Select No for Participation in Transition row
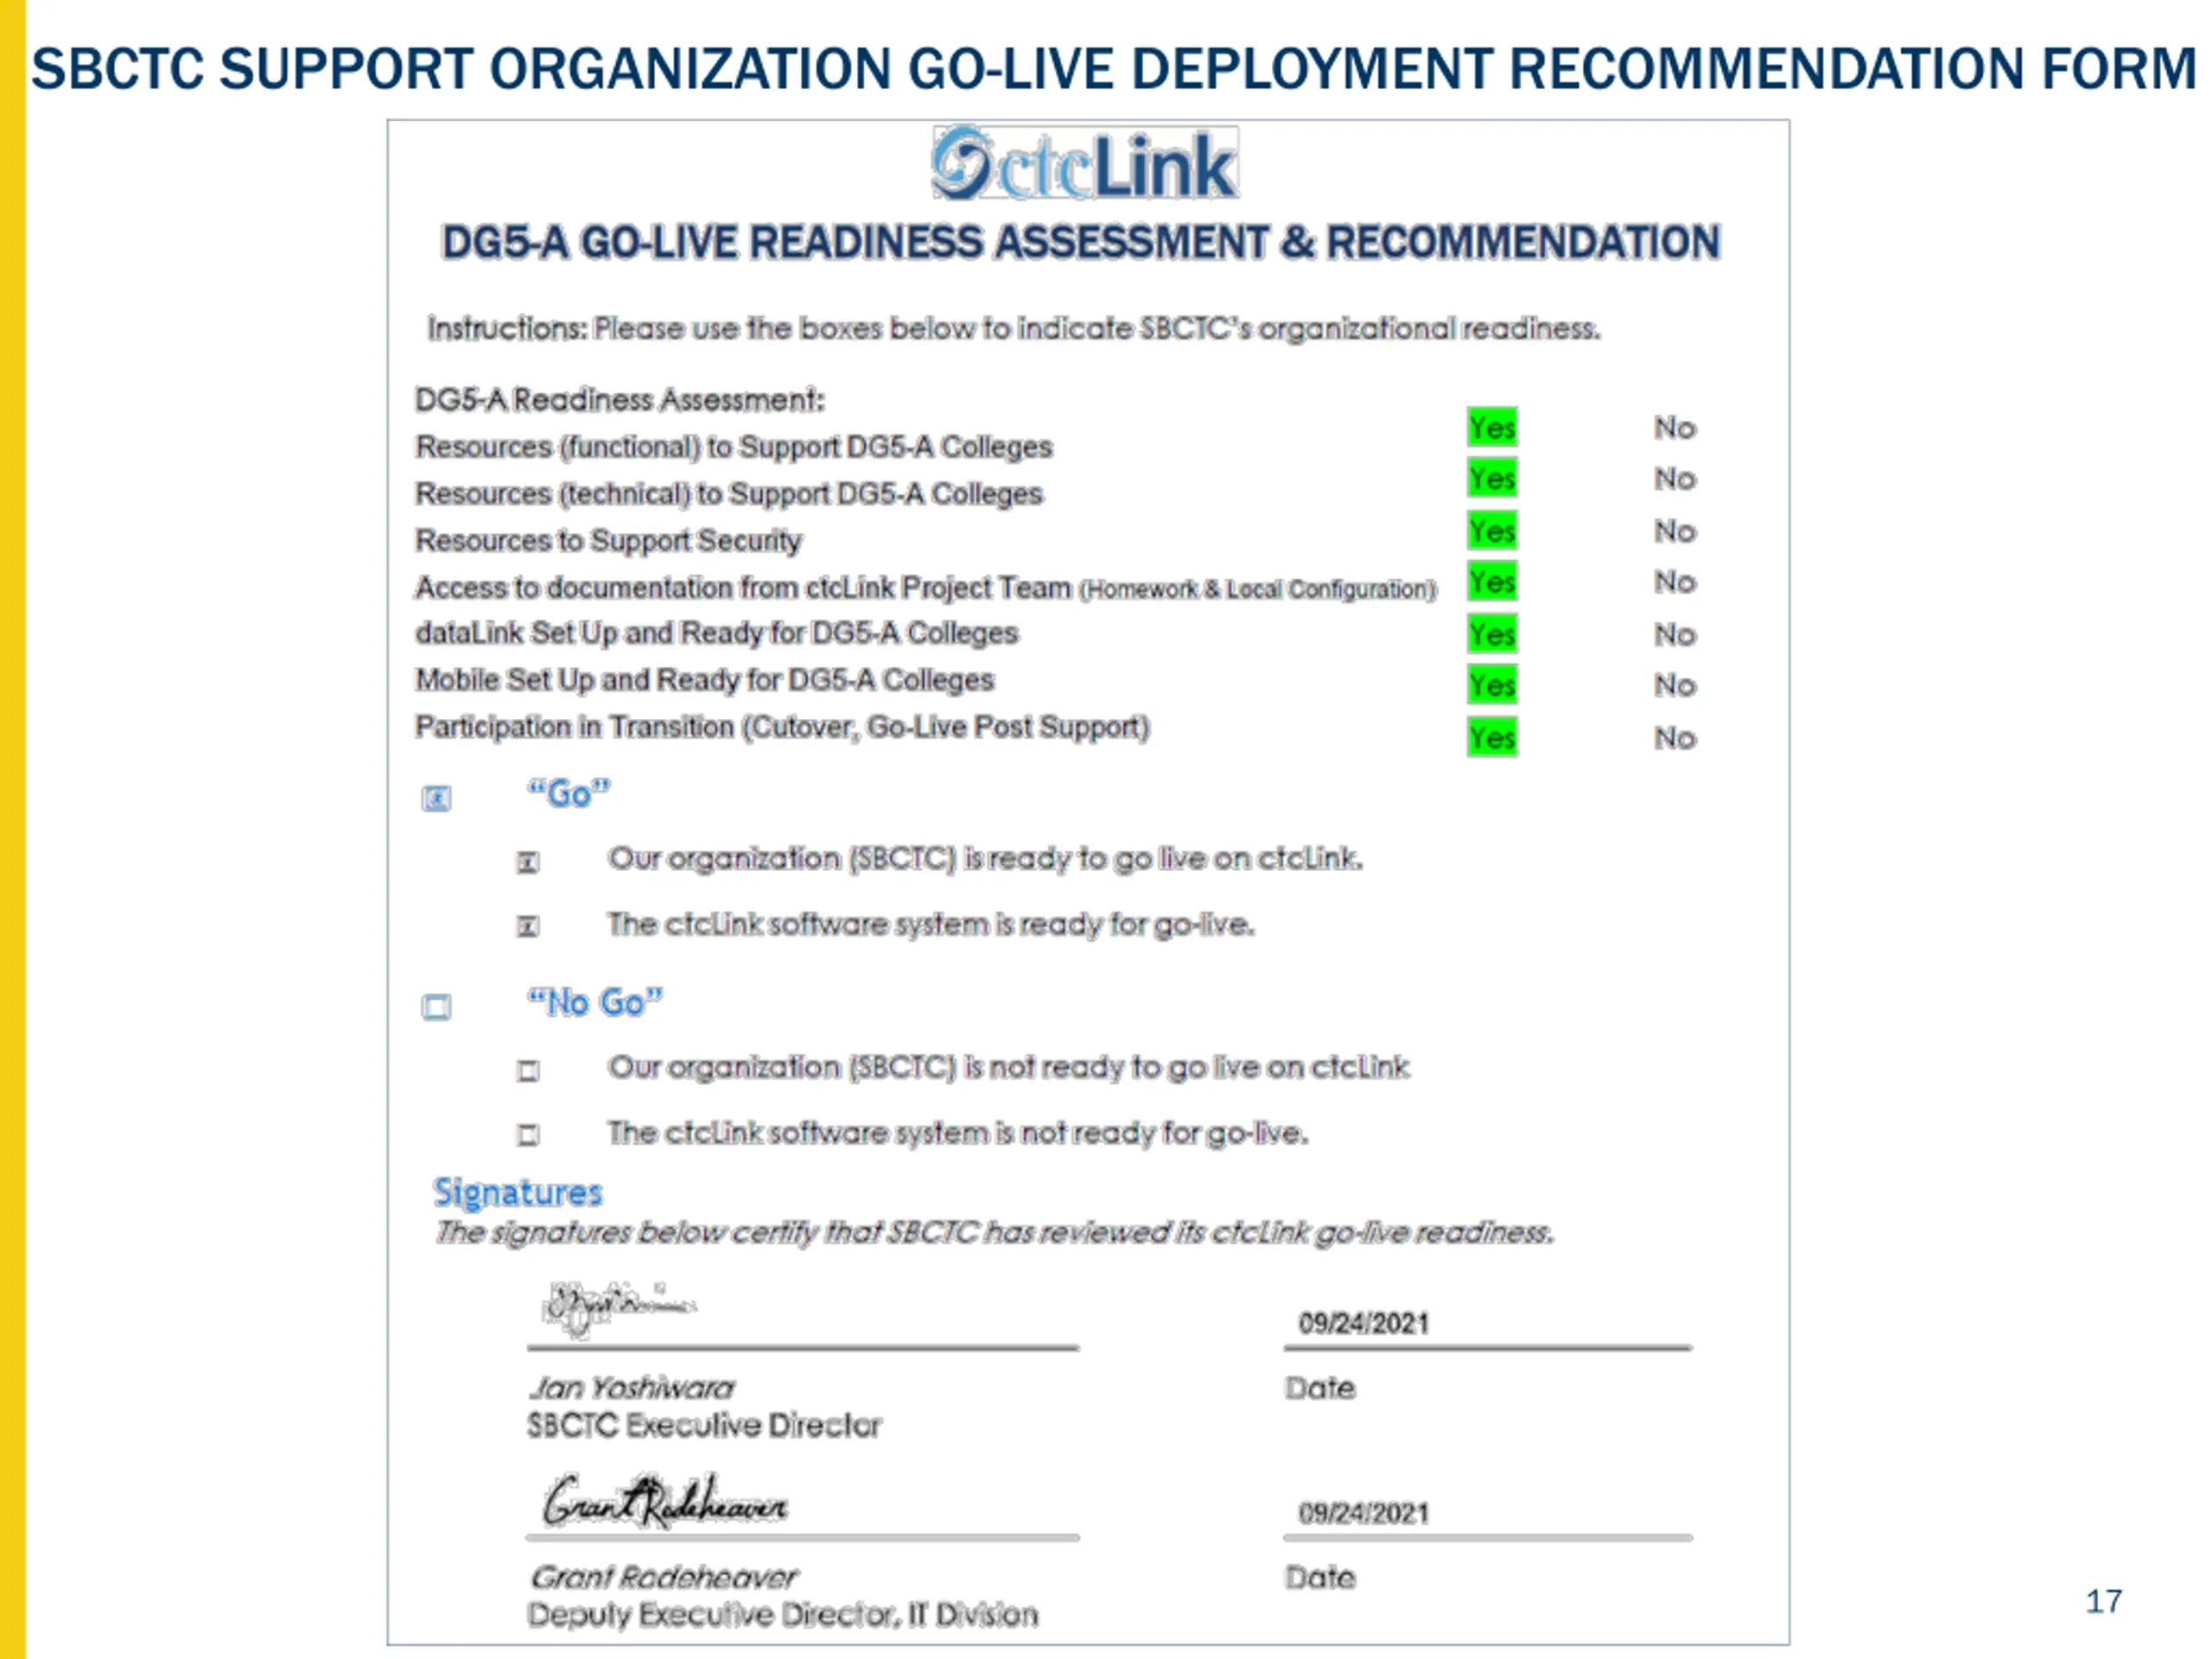The height and width of the screenshot is (1659, 2212). click(x=1675, y=738)
